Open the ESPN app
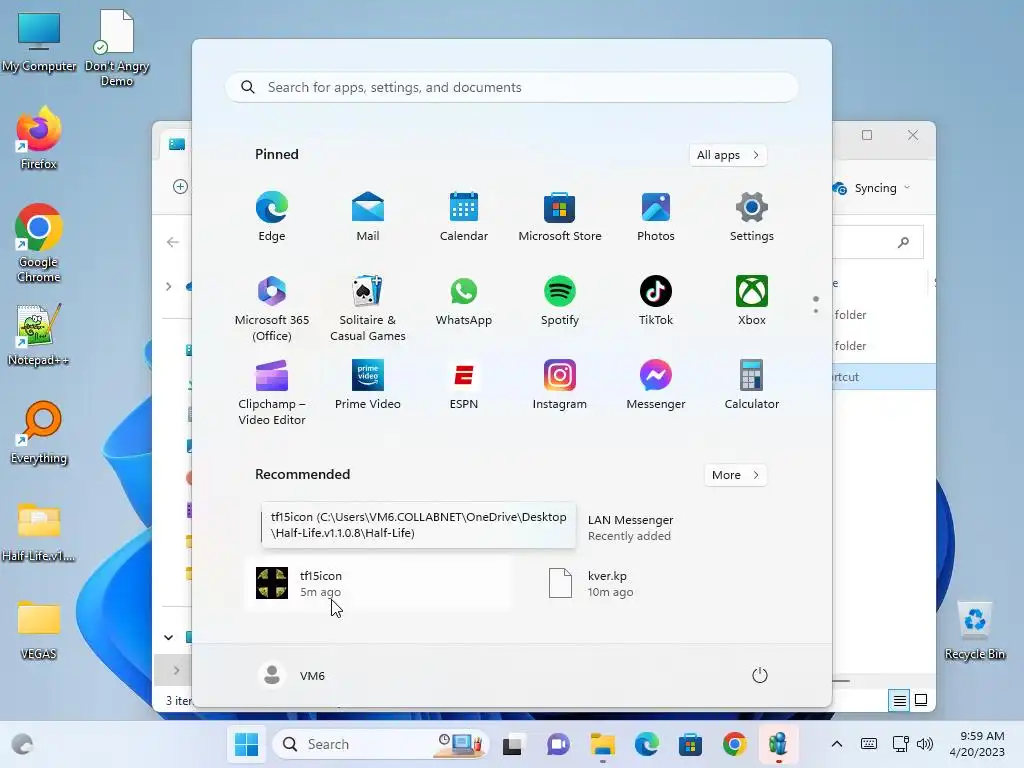Viewport: 1024px width, 768px height. point(464,385)
